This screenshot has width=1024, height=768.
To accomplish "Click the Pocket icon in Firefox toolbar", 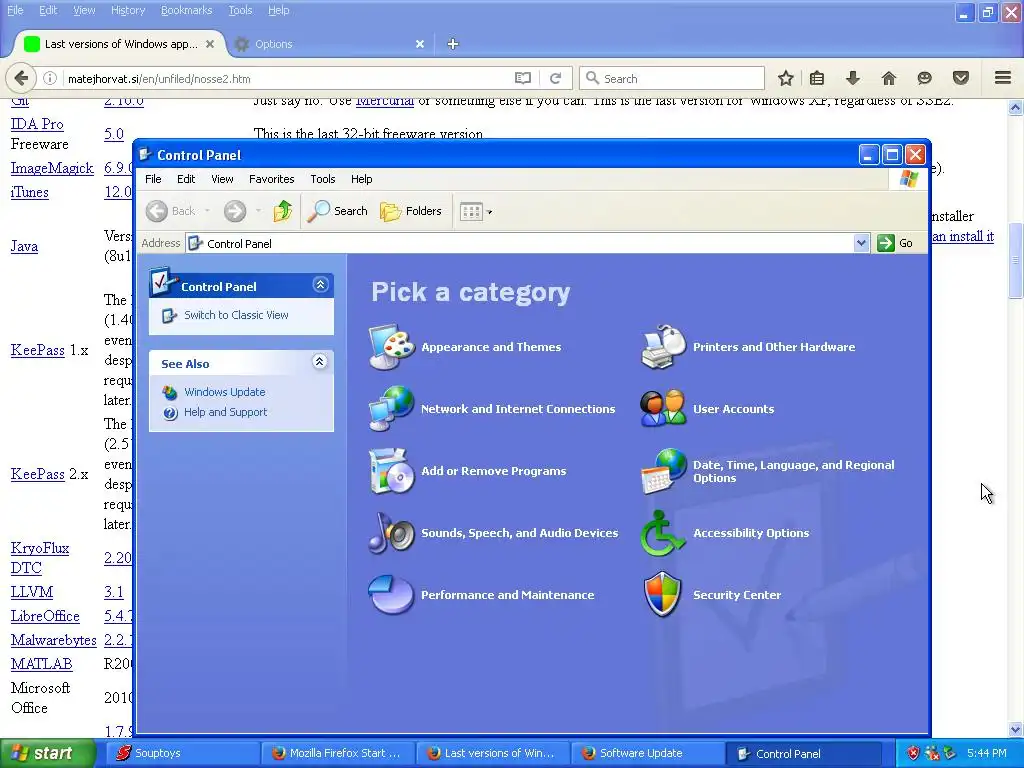I will tap(961, 78).
